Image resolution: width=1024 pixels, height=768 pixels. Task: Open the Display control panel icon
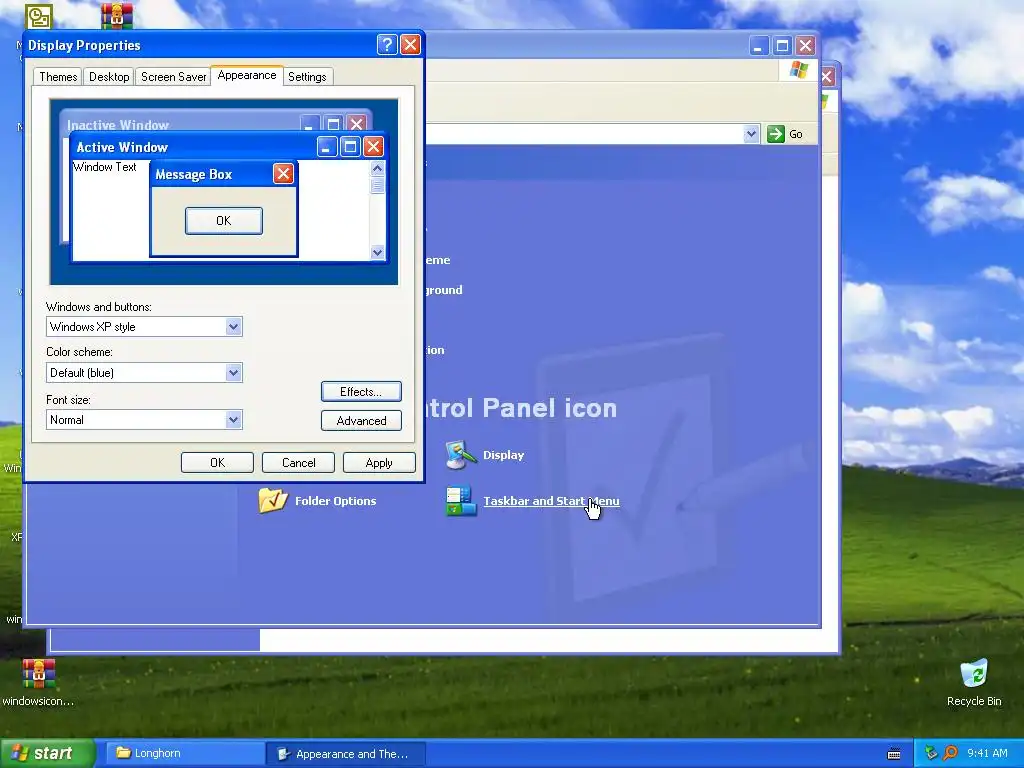coord(461,455)
